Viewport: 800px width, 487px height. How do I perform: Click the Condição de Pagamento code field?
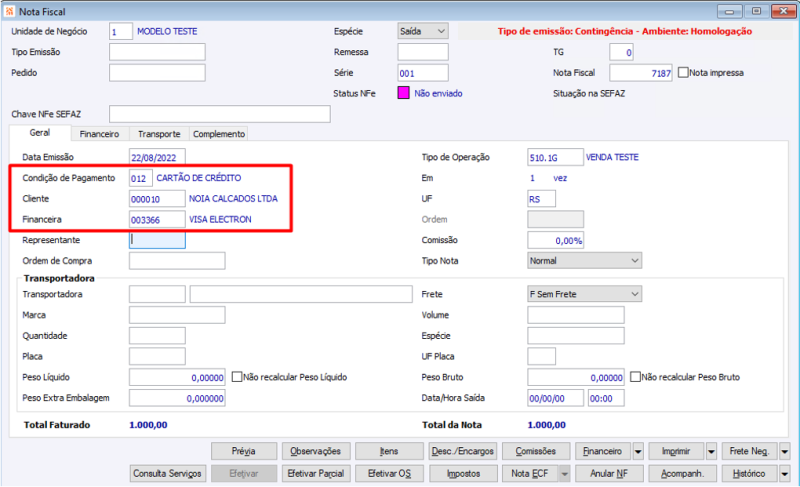[x=141, y=178]
